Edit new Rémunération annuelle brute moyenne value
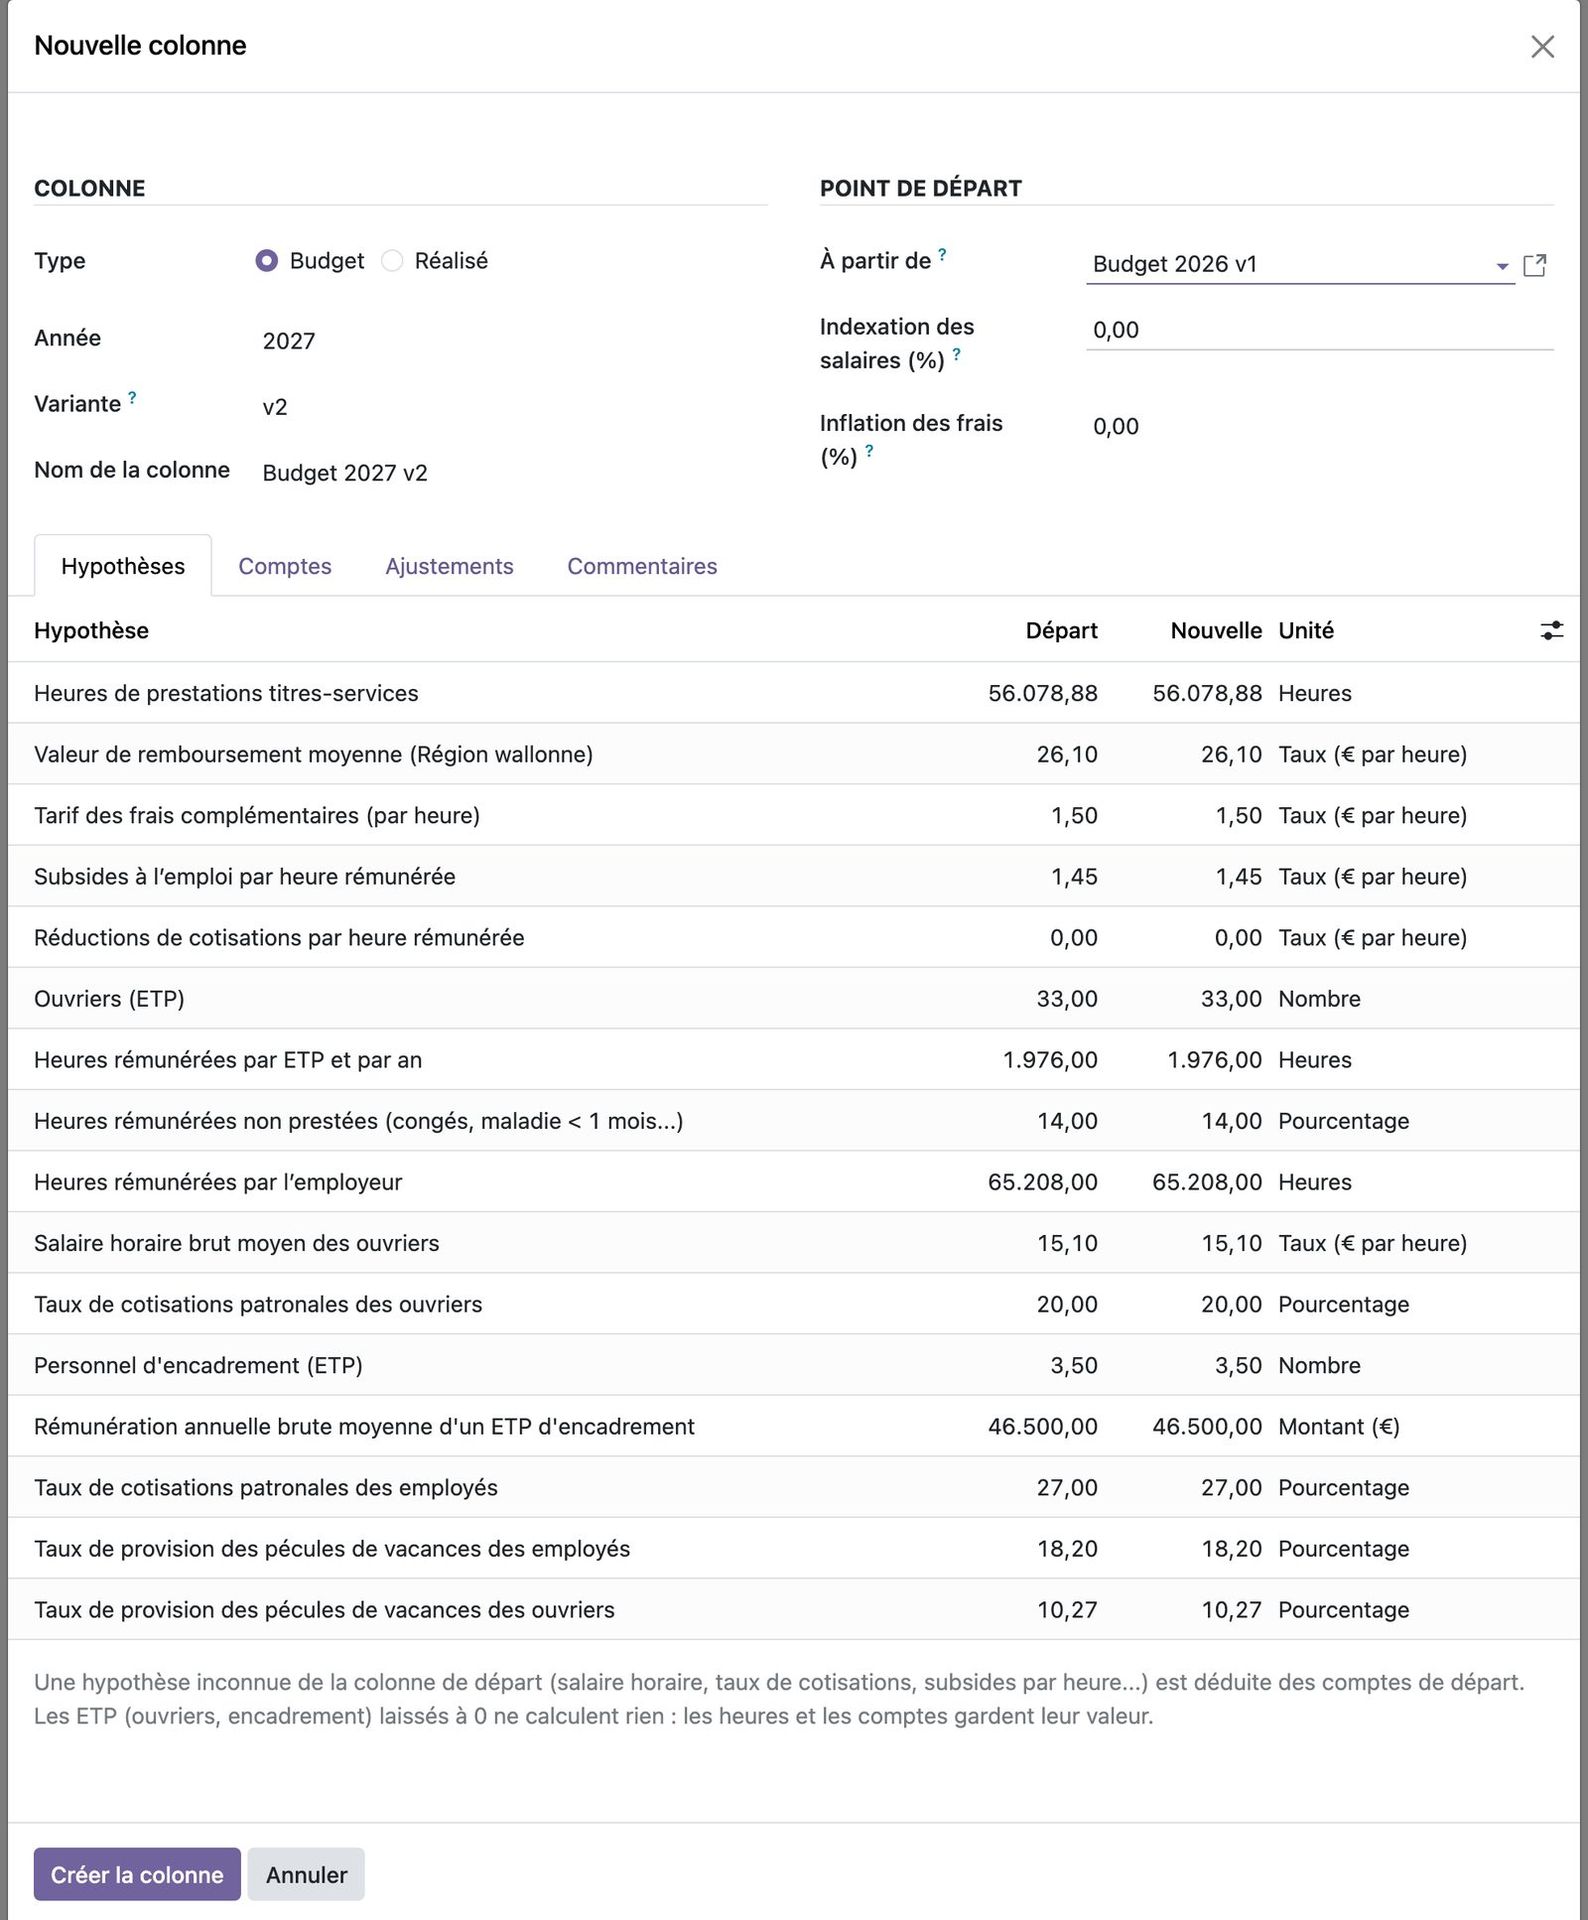1588x1920 pixels. (x=1207, y=1426)
